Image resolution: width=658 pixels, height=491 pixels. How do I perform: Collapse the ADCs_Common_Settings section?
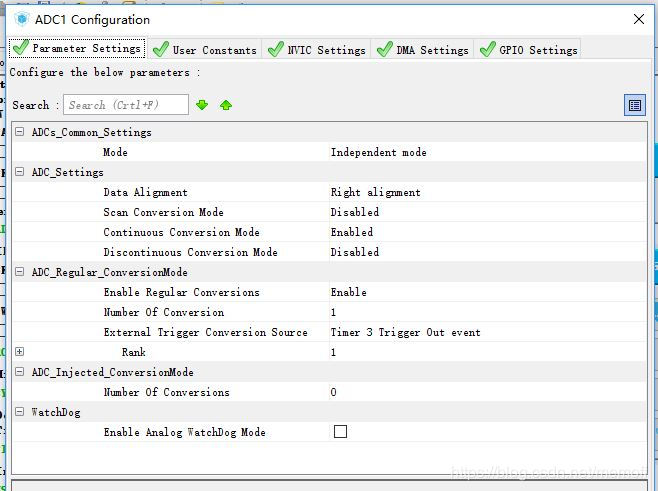[x=19, y=132]
